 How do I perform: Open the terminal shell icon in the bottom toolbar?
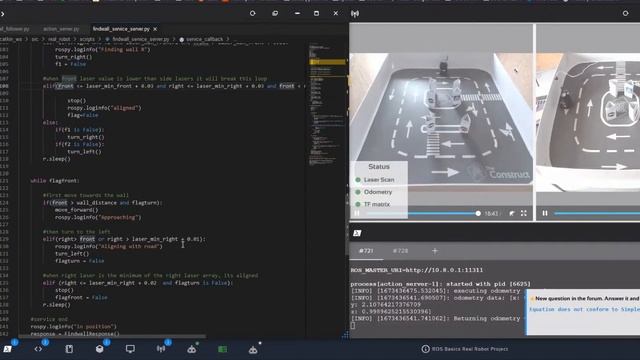click(x=7, y=349)
